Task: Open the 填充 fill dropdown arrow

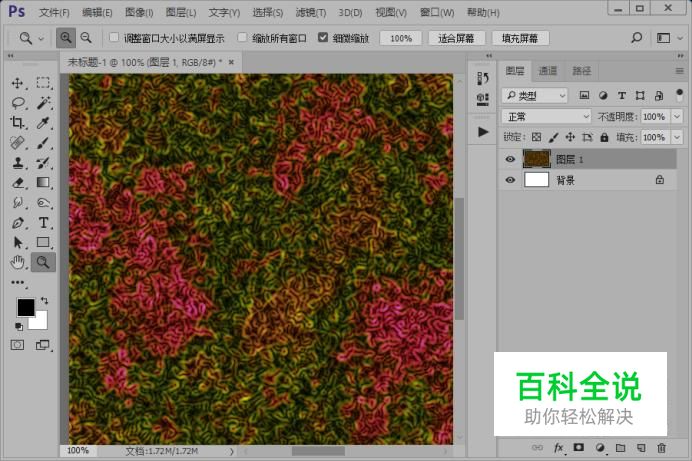Action: coord(677,137)
